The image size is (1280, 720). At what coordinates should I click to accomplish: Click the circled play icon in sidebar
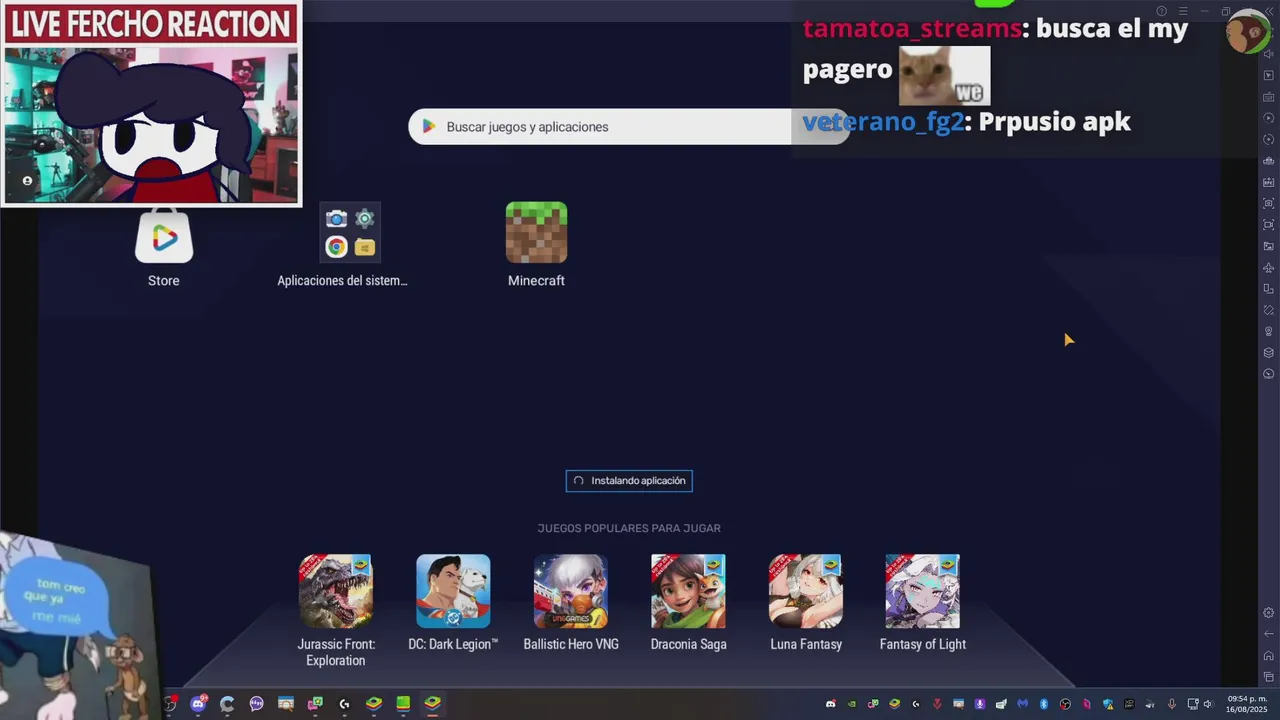tap(1269, 118)
